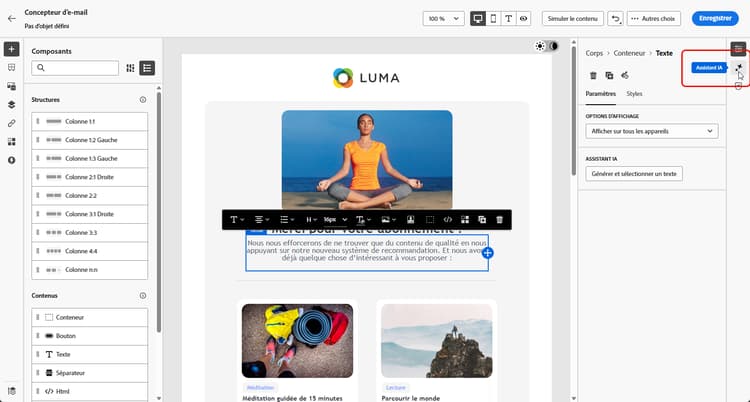Switch to the Styles tab
The image size is (750, 402).
634,94
